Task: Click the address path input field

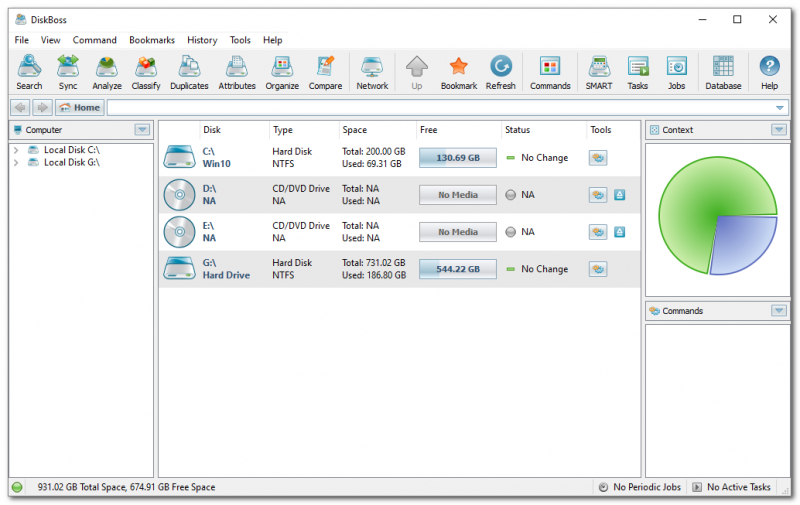Action: 440,107
